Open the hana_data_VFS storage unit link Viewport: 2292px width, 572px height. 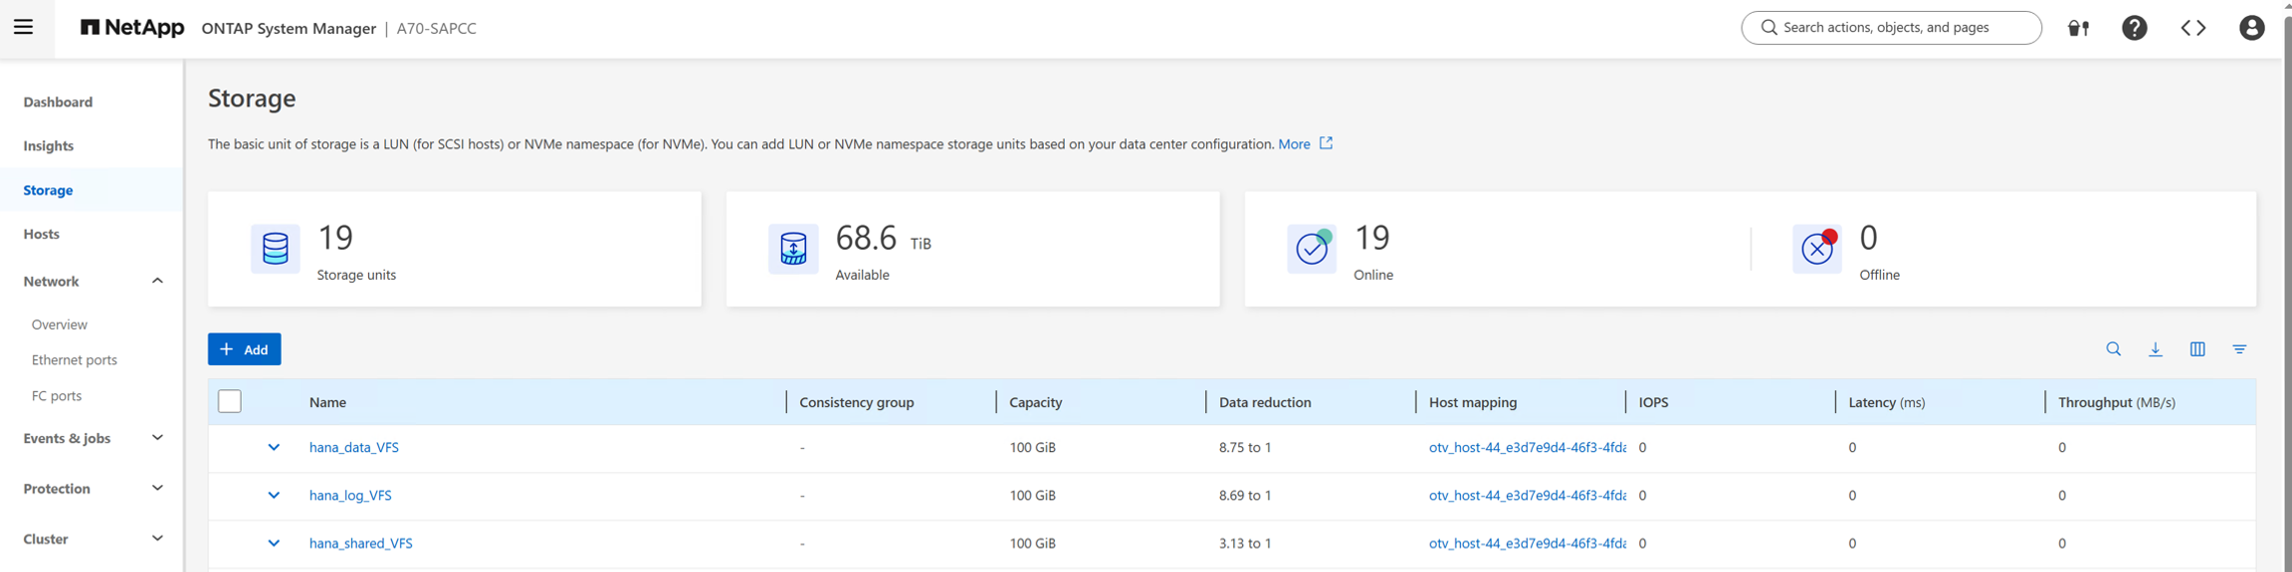[x=354, y=447]
